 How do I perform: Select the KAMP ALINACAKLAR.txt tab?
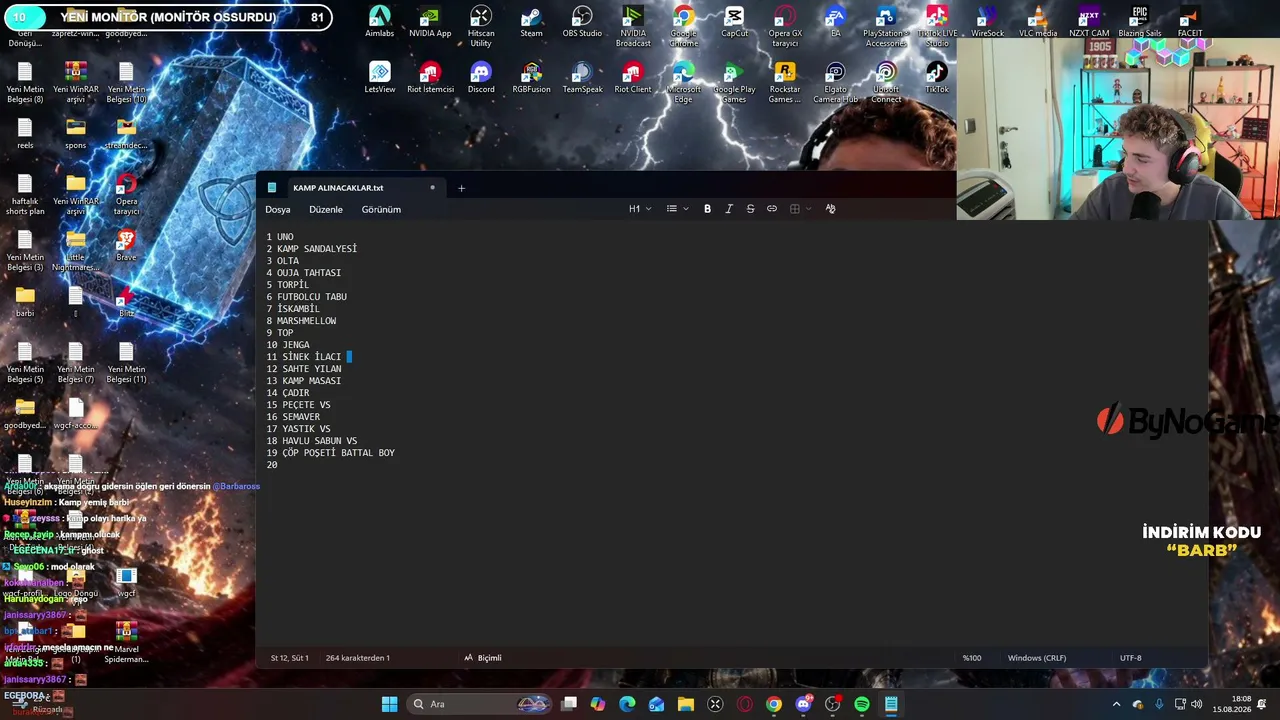tap(338, 188)
